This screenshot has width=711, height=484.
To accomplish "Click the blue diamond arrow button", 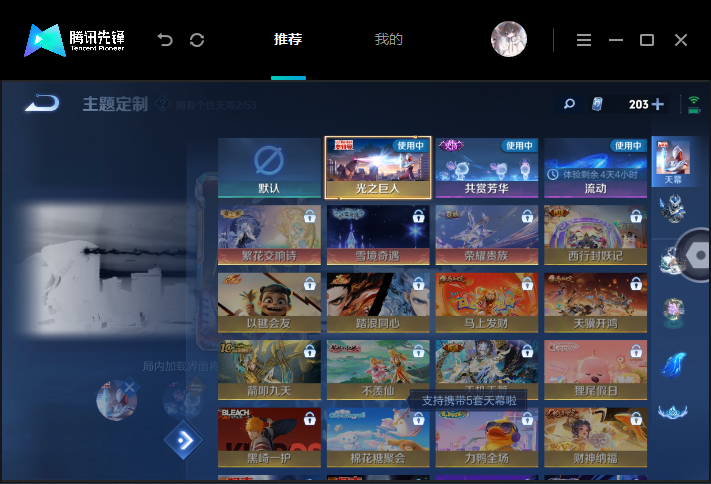I will click(x=184, y=440).
